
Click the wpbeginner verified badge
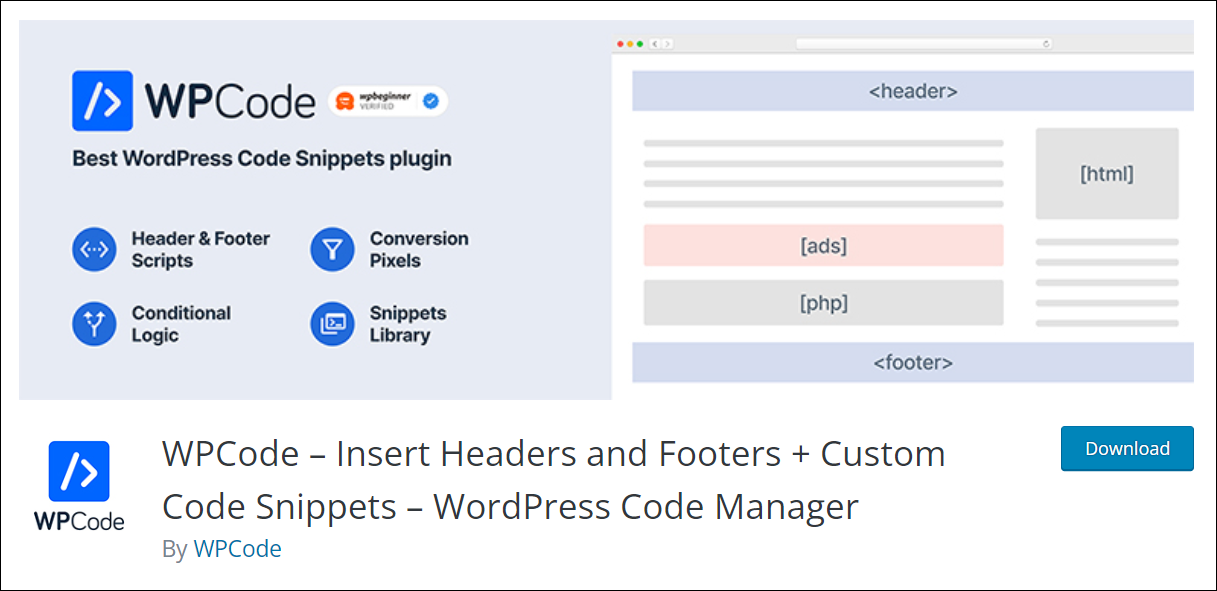[388, 101]
